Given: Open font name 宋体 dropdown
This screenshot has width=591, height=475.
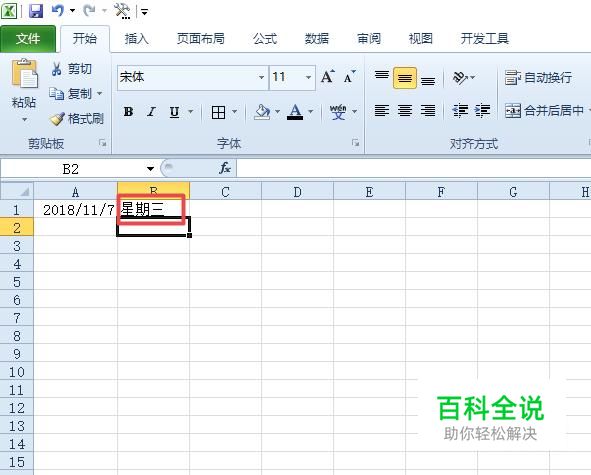Looking at the screenshot, I should [261, 77].
